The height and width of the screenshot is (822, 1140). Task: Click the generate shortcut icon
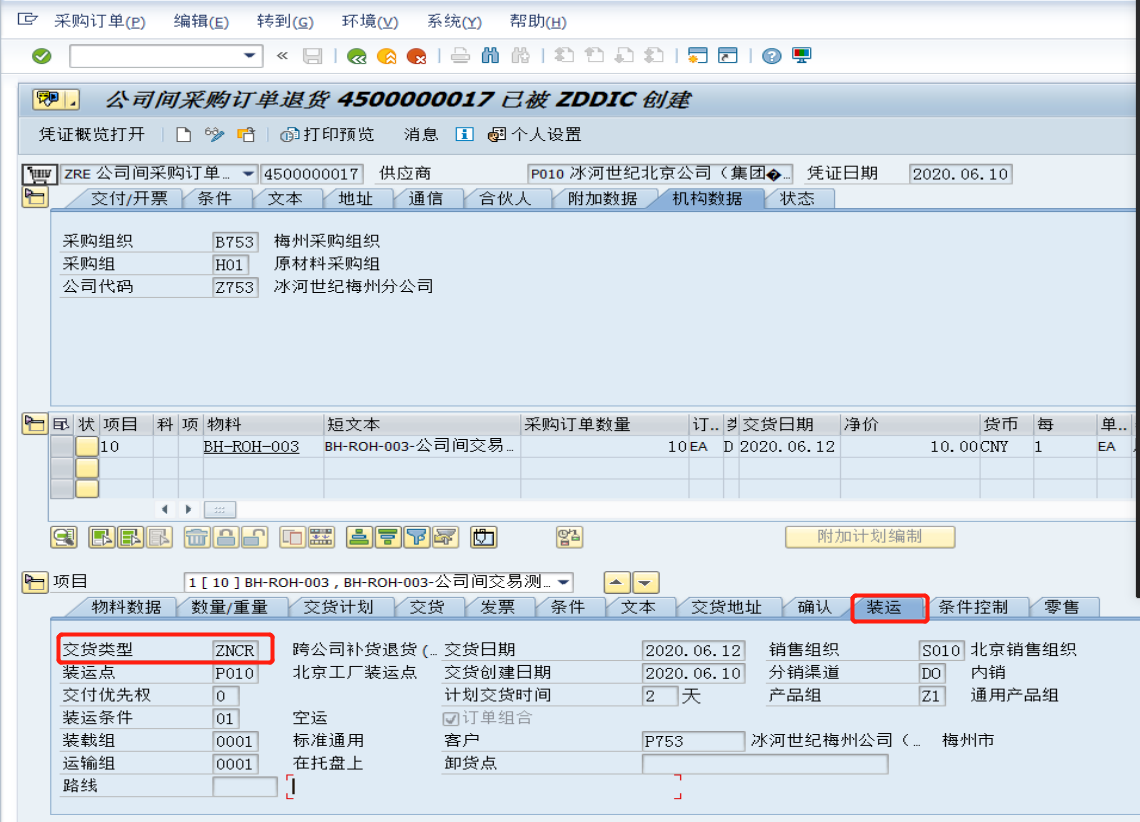click(728, 56)
